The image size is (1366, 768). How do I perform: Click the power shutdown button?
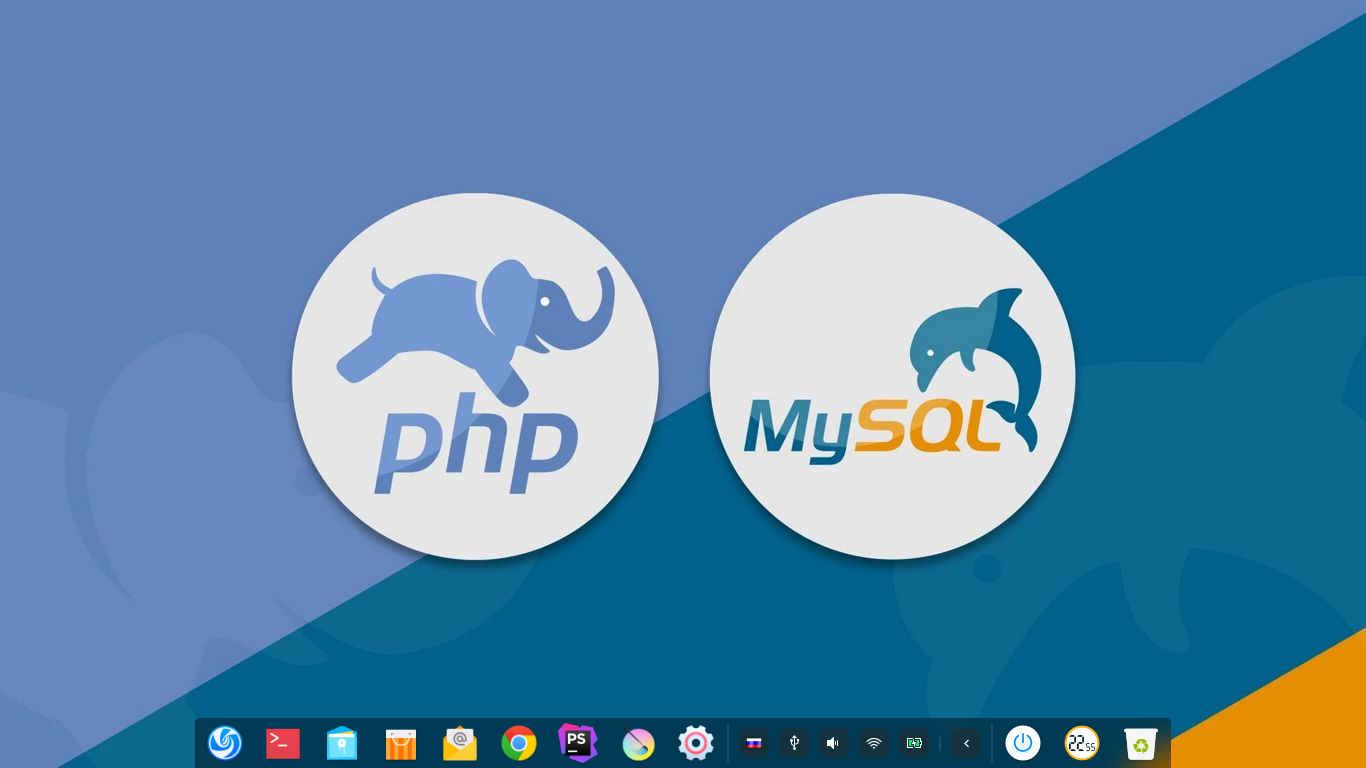tap(1022, 743)
